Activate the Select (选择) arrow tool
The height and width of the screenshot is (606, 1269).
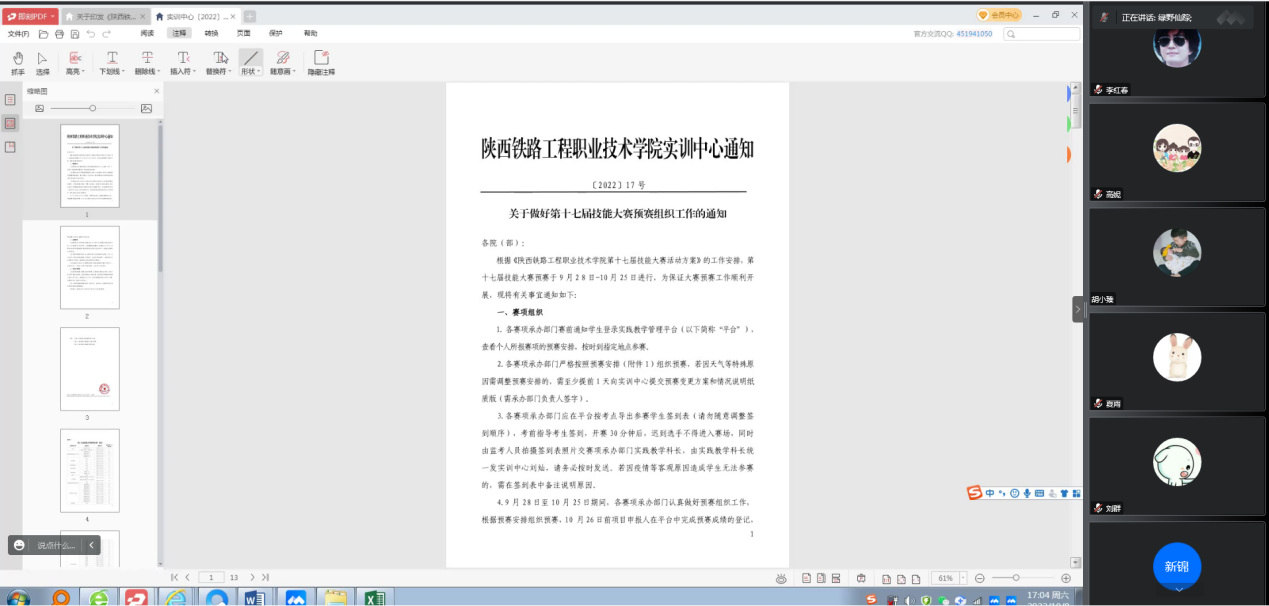pos(42,62)
